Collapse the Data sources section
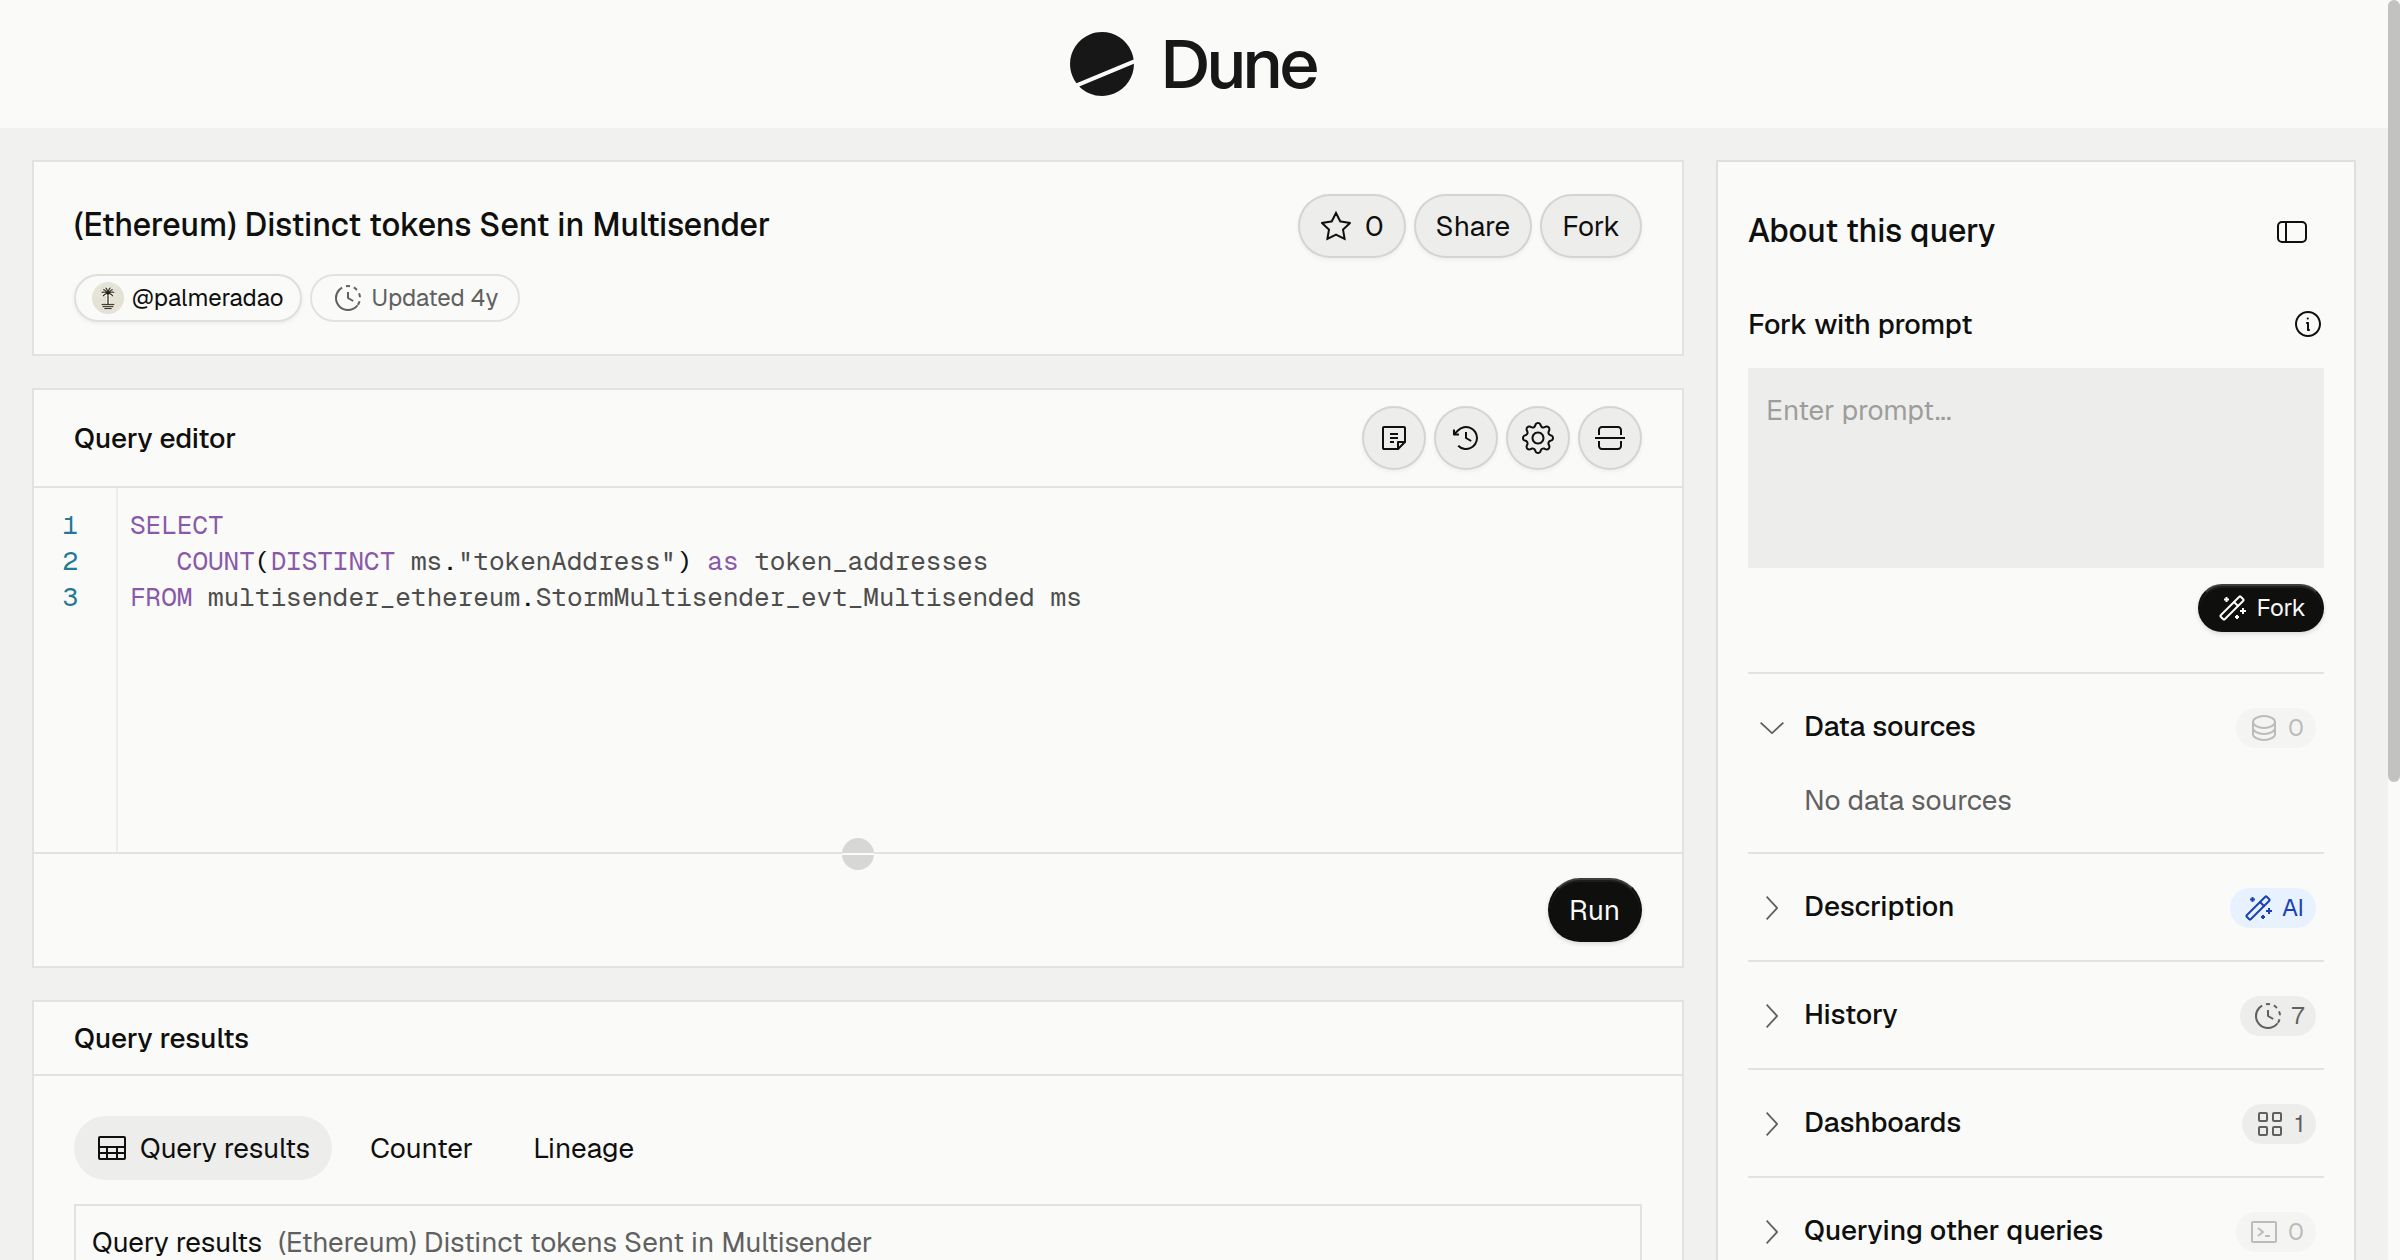This screenshot has height=1260, width=2400. click(x=1771, y=727)
